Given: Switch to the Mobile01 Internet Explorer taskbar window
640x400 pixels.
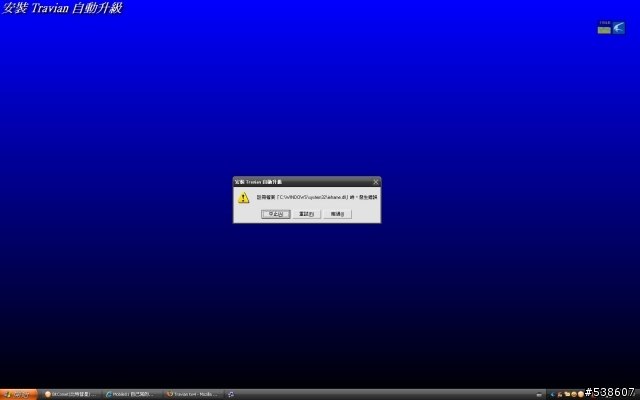Looking at the screenshot, I should coord(131,394).
